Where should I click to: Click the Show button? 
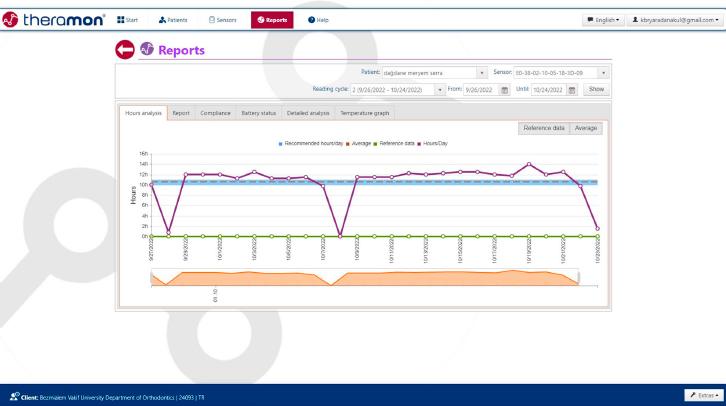click(596, 89)
